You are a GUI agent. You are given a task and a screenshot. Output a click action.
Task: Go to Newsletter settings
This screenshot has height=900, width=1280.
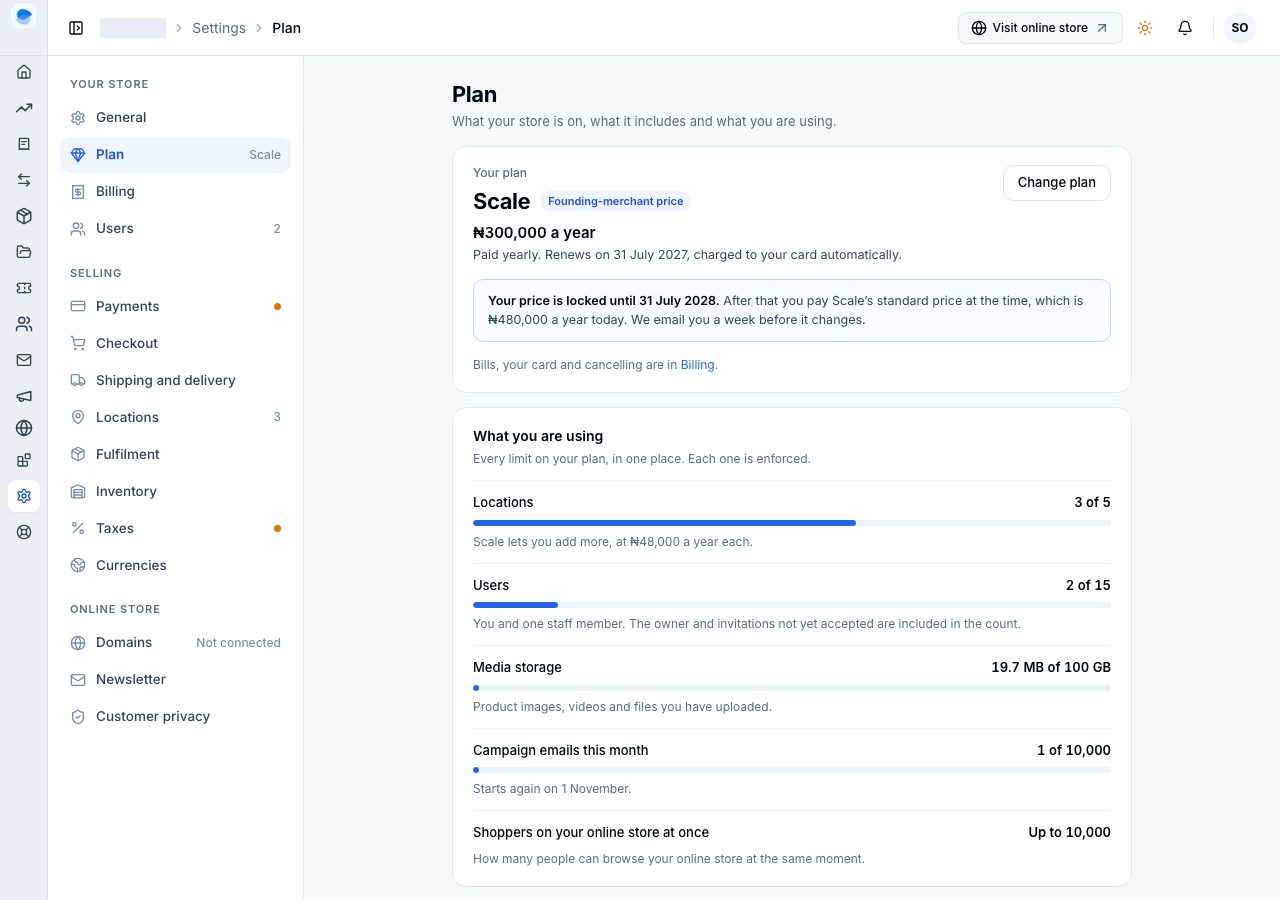tap(175, 680)
